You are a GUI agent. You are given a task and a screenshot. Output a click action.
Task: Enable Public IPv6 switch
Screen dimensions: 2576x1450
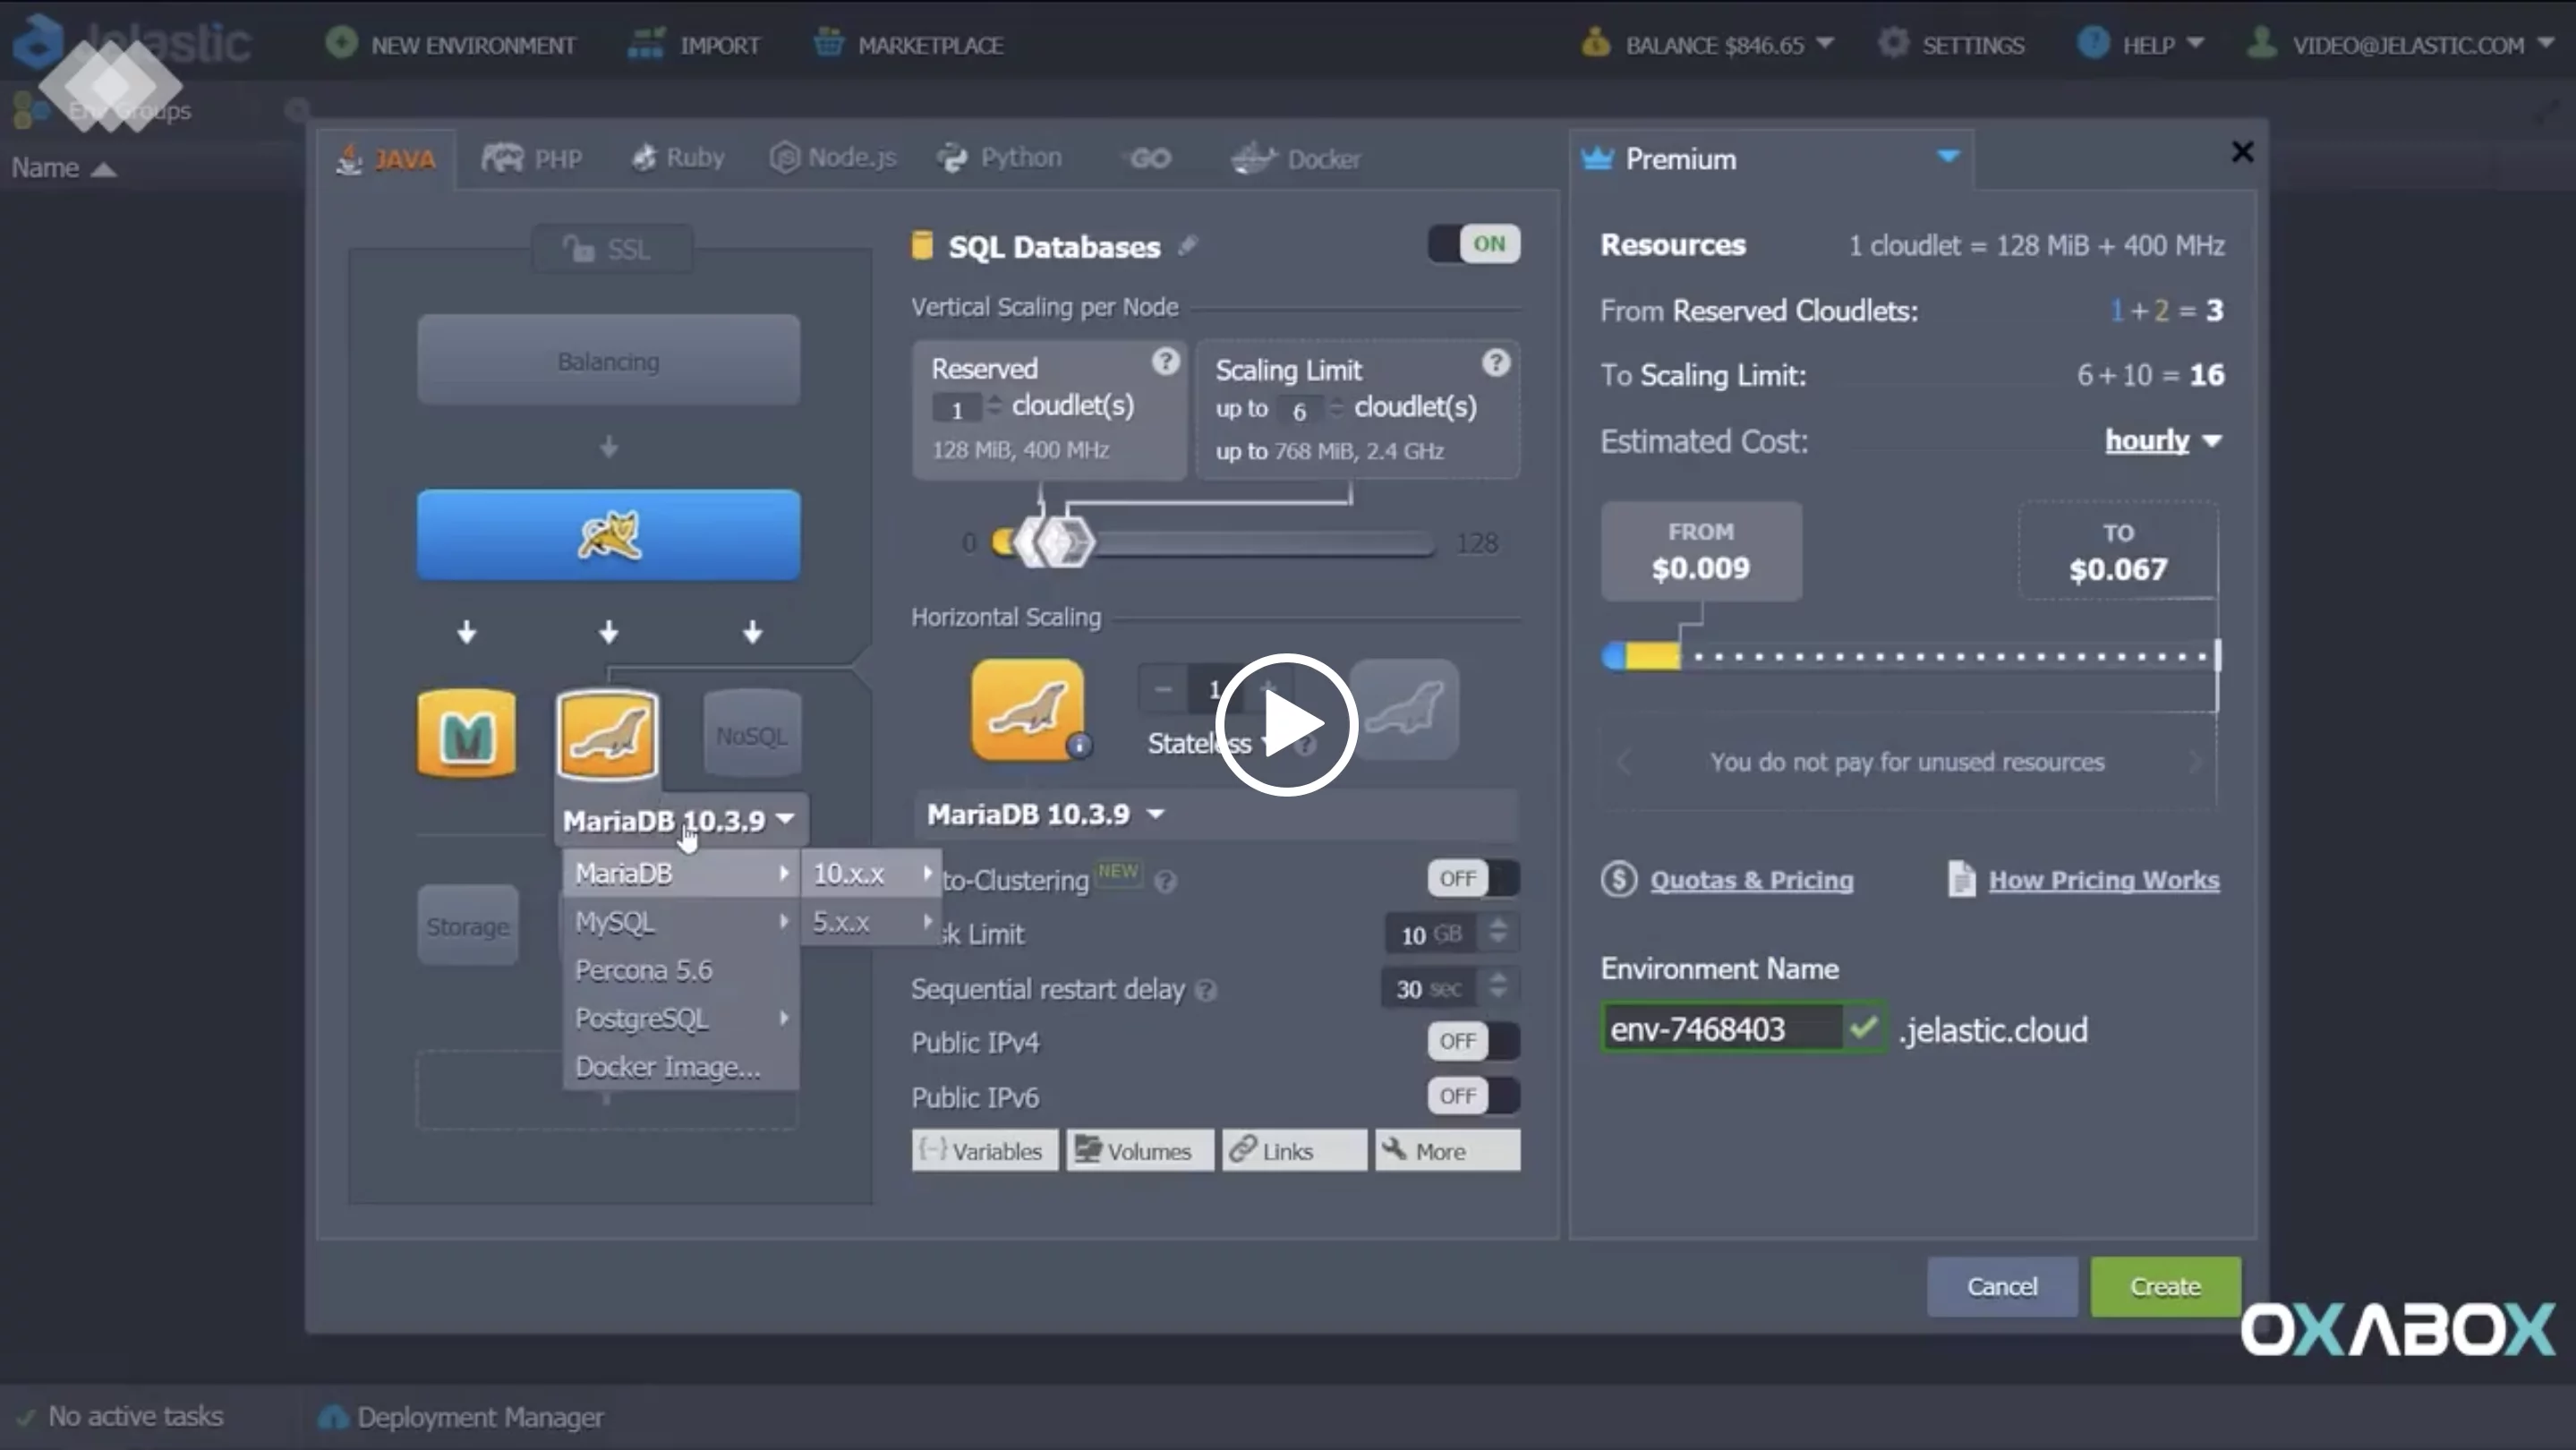1473,1096
